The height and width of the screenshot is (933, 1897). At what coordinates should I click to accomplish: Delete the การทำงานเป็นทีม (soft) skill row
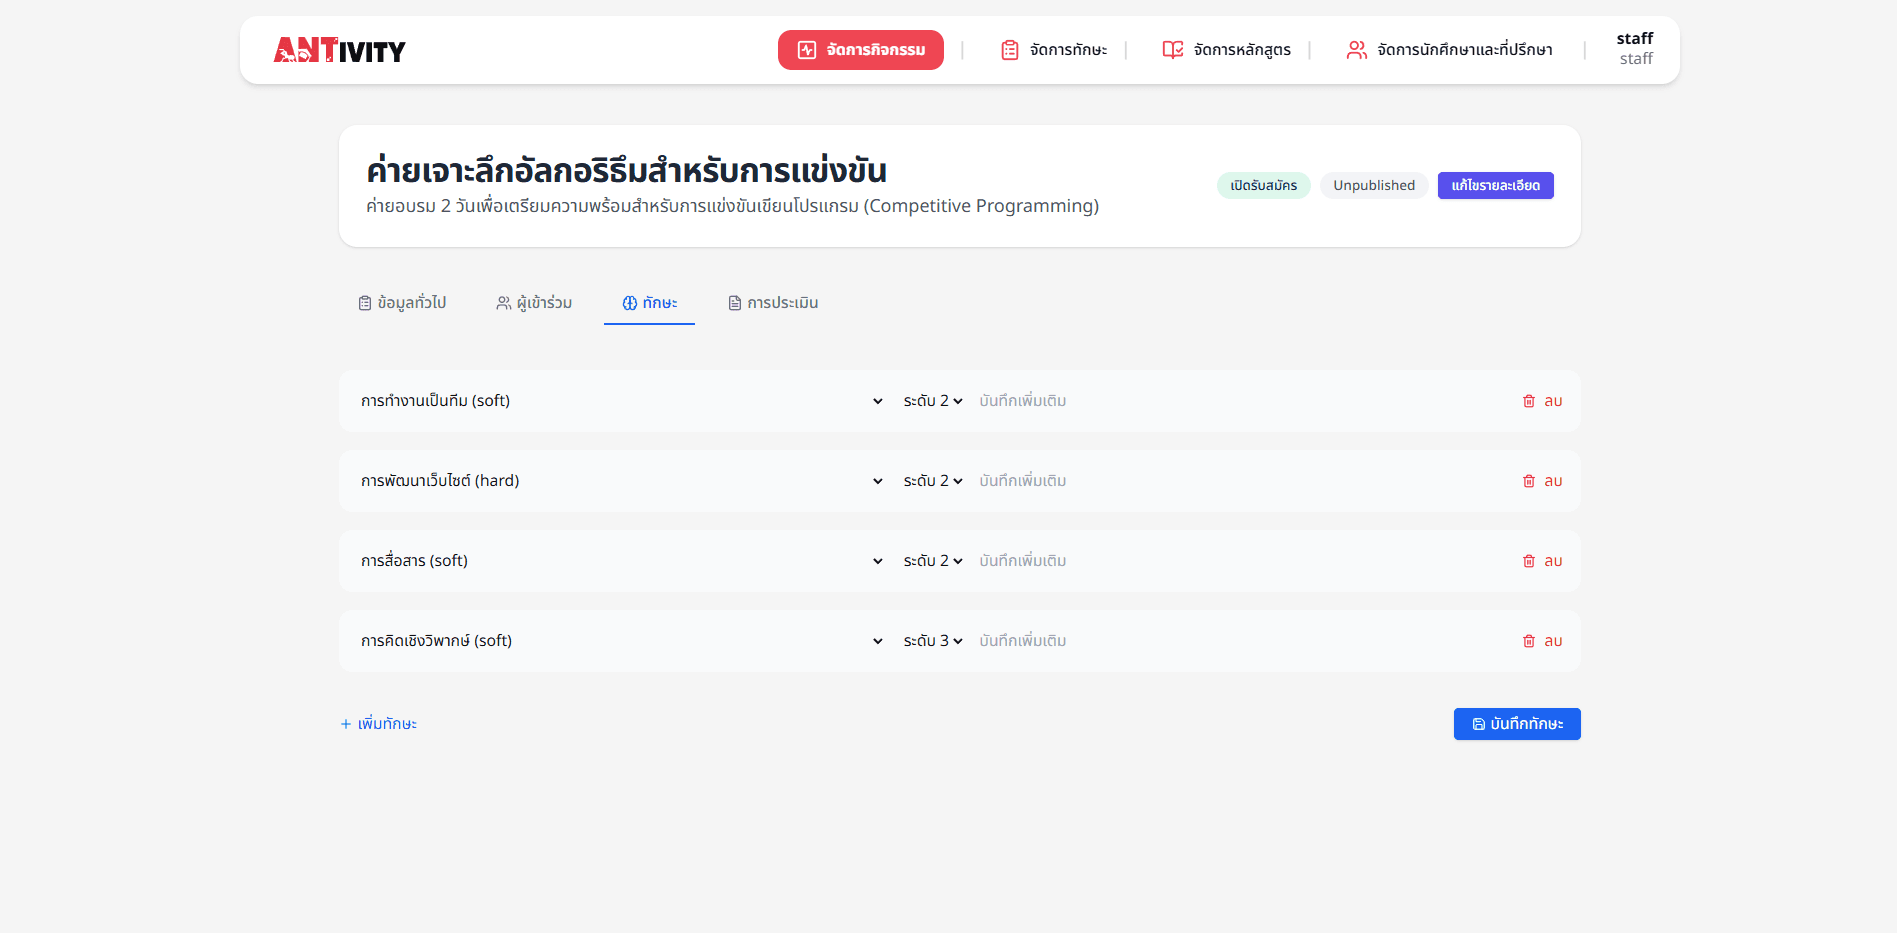click(1542, 401)
